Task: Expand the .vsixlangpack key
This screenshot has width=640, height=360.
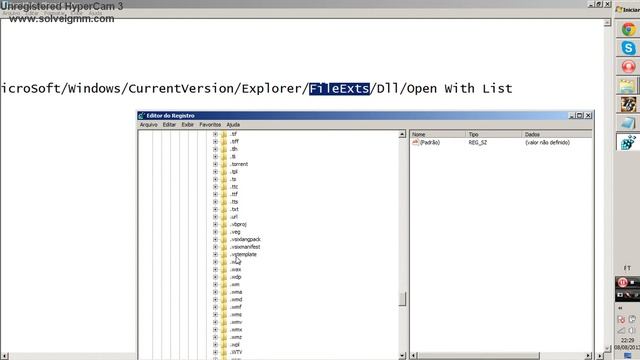Action: click(x=215, y=240)
